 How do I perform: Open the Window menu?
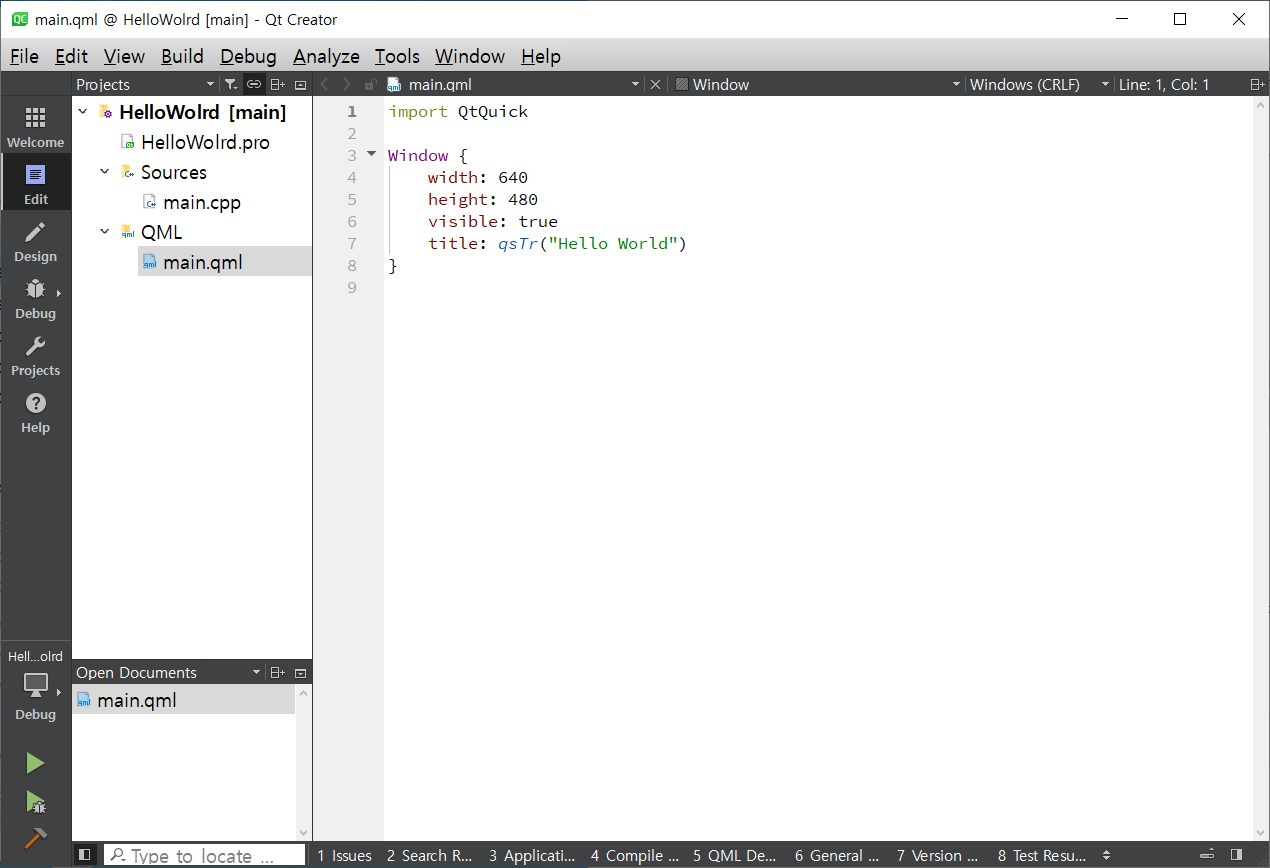(470, 56)
